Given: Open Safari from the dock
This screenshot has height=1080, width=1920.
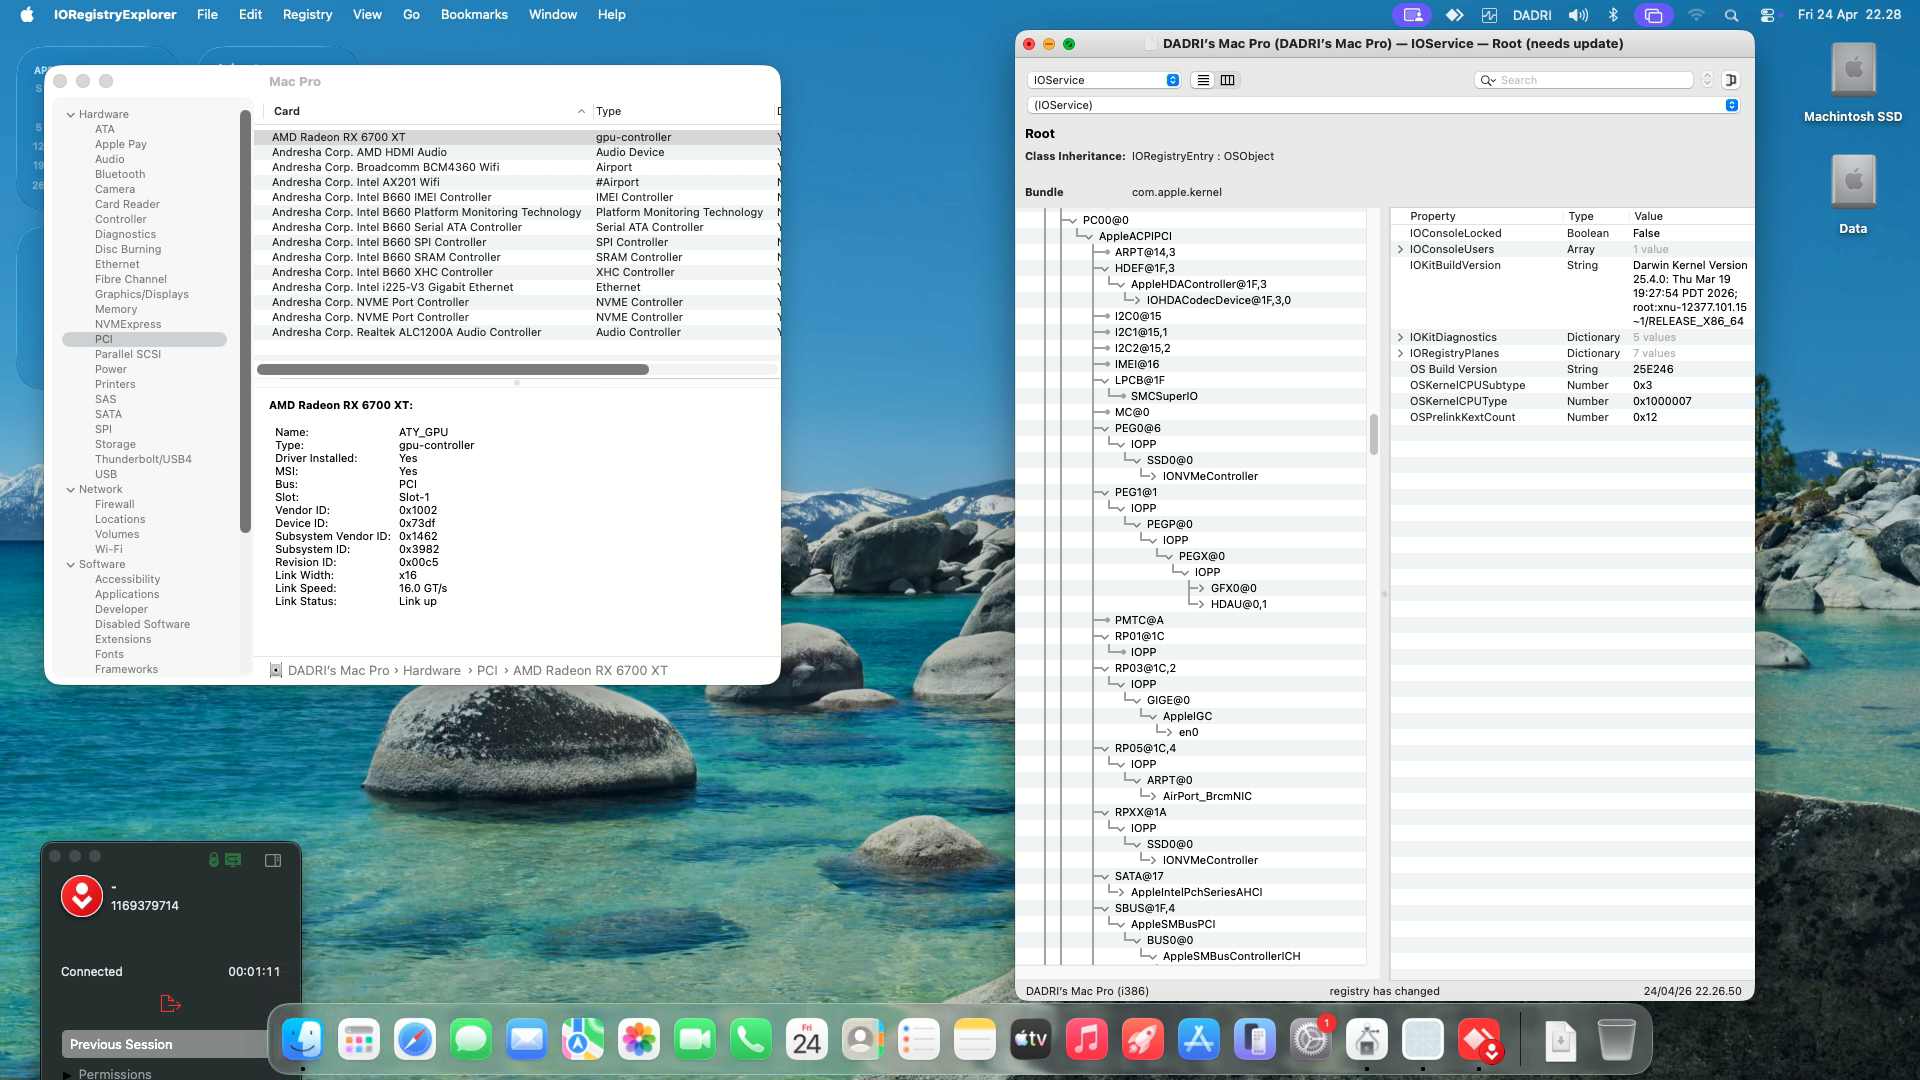Looking at the screenshot, I should click(x=414, y=1040).
